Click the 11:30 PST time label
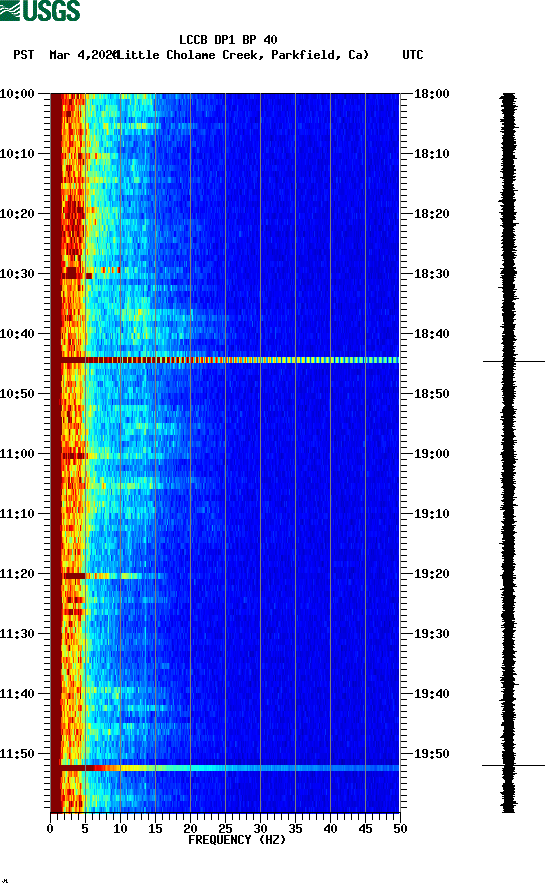The image size is (552, 892). pyautogui.click(x=17, y=634)
